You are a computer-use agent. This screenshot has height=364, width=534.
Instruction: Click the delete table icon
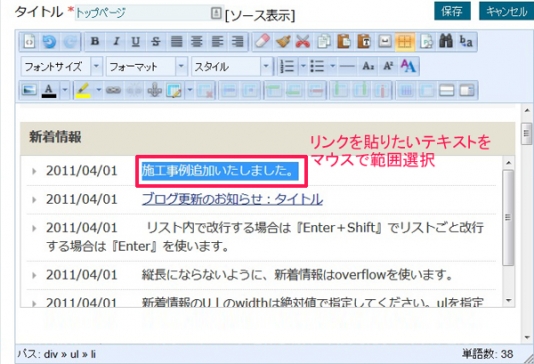click(x=206, y=91)
